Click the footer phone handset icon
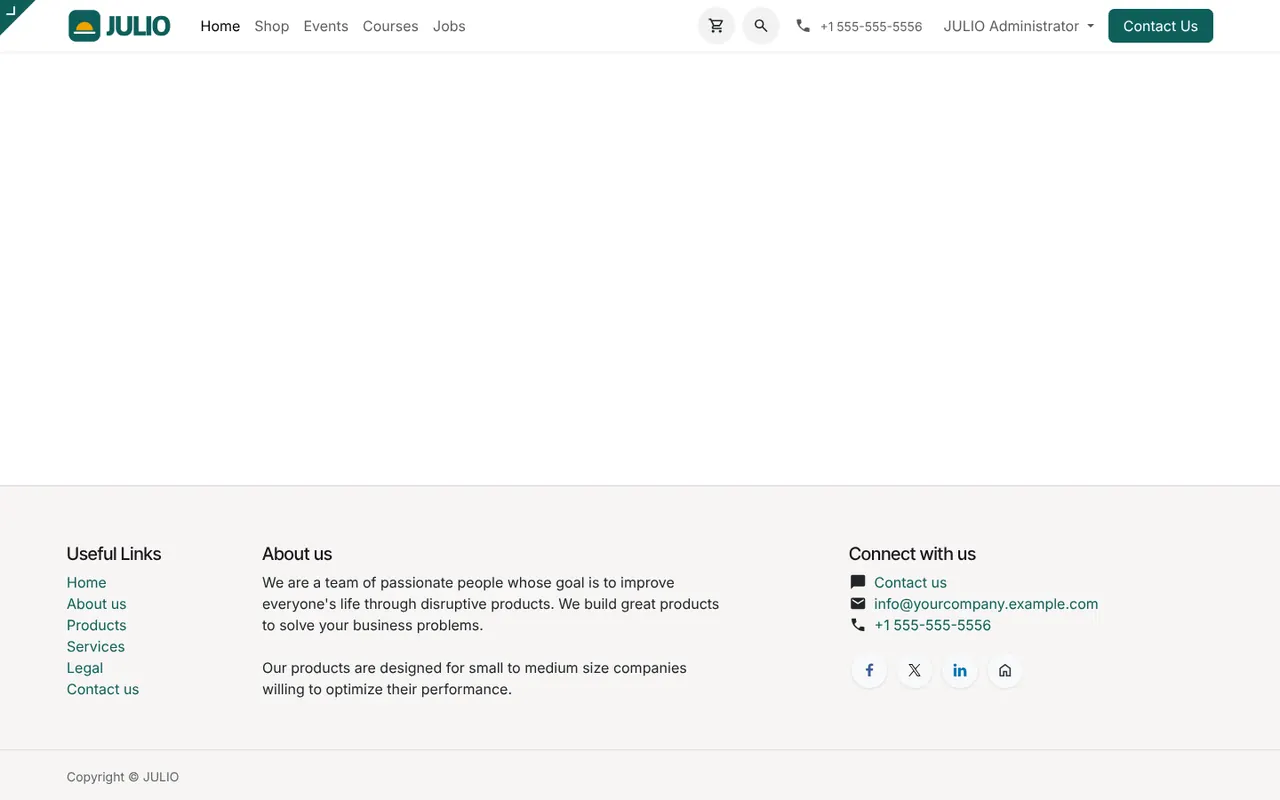This screenshot has width=1280, height=800. 857,625
